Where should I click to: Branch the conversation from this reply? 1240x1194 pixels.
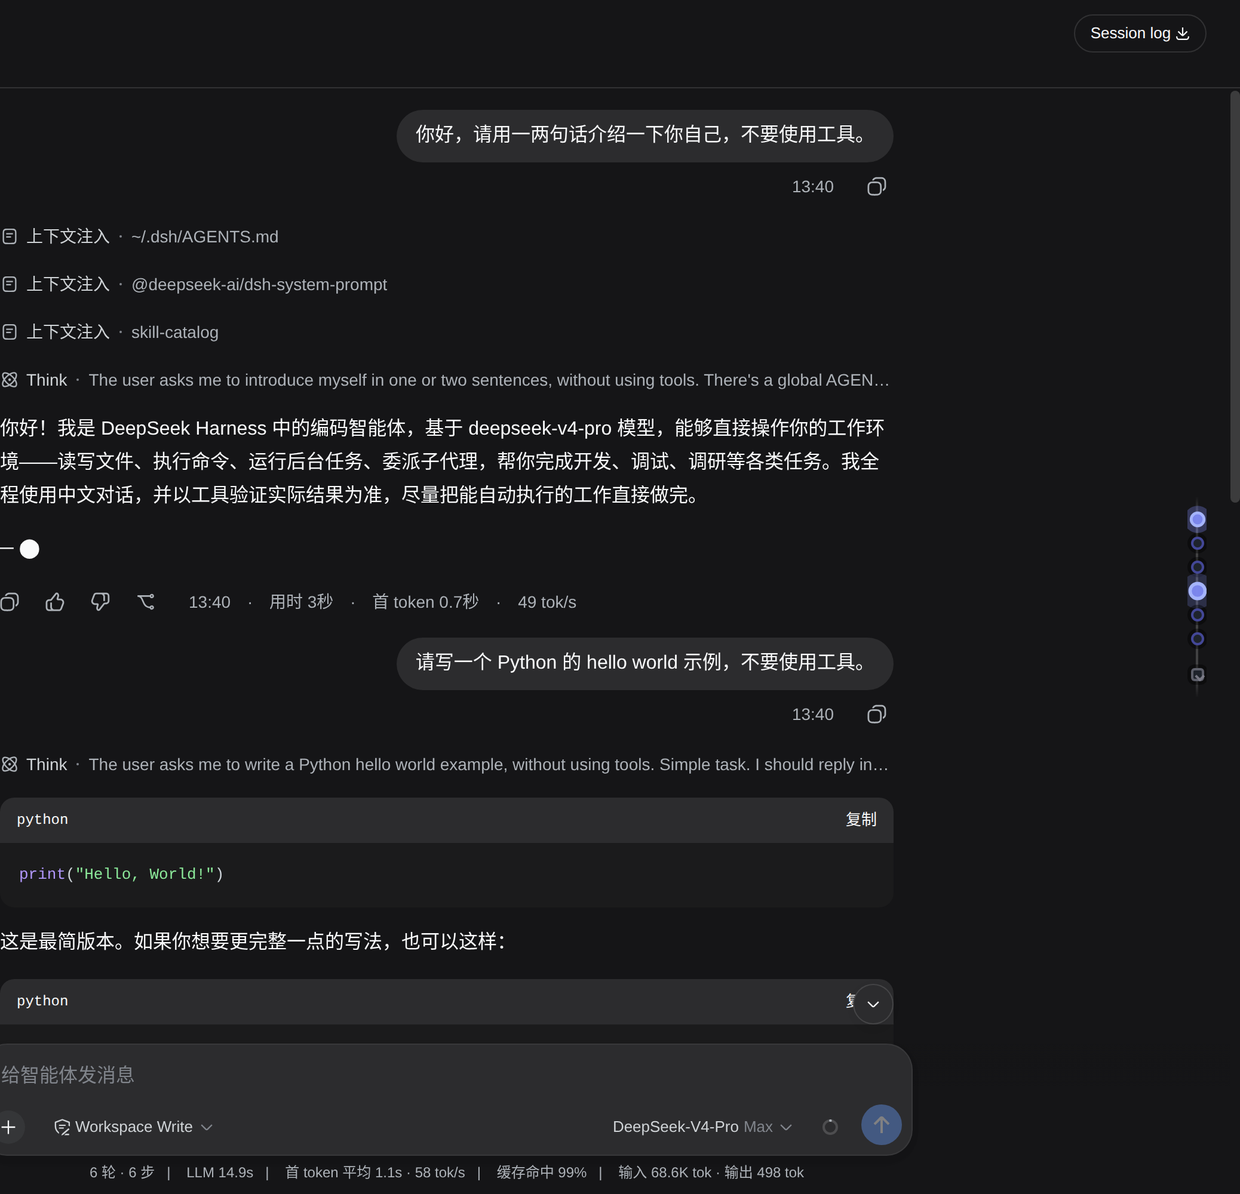[146, 602]
